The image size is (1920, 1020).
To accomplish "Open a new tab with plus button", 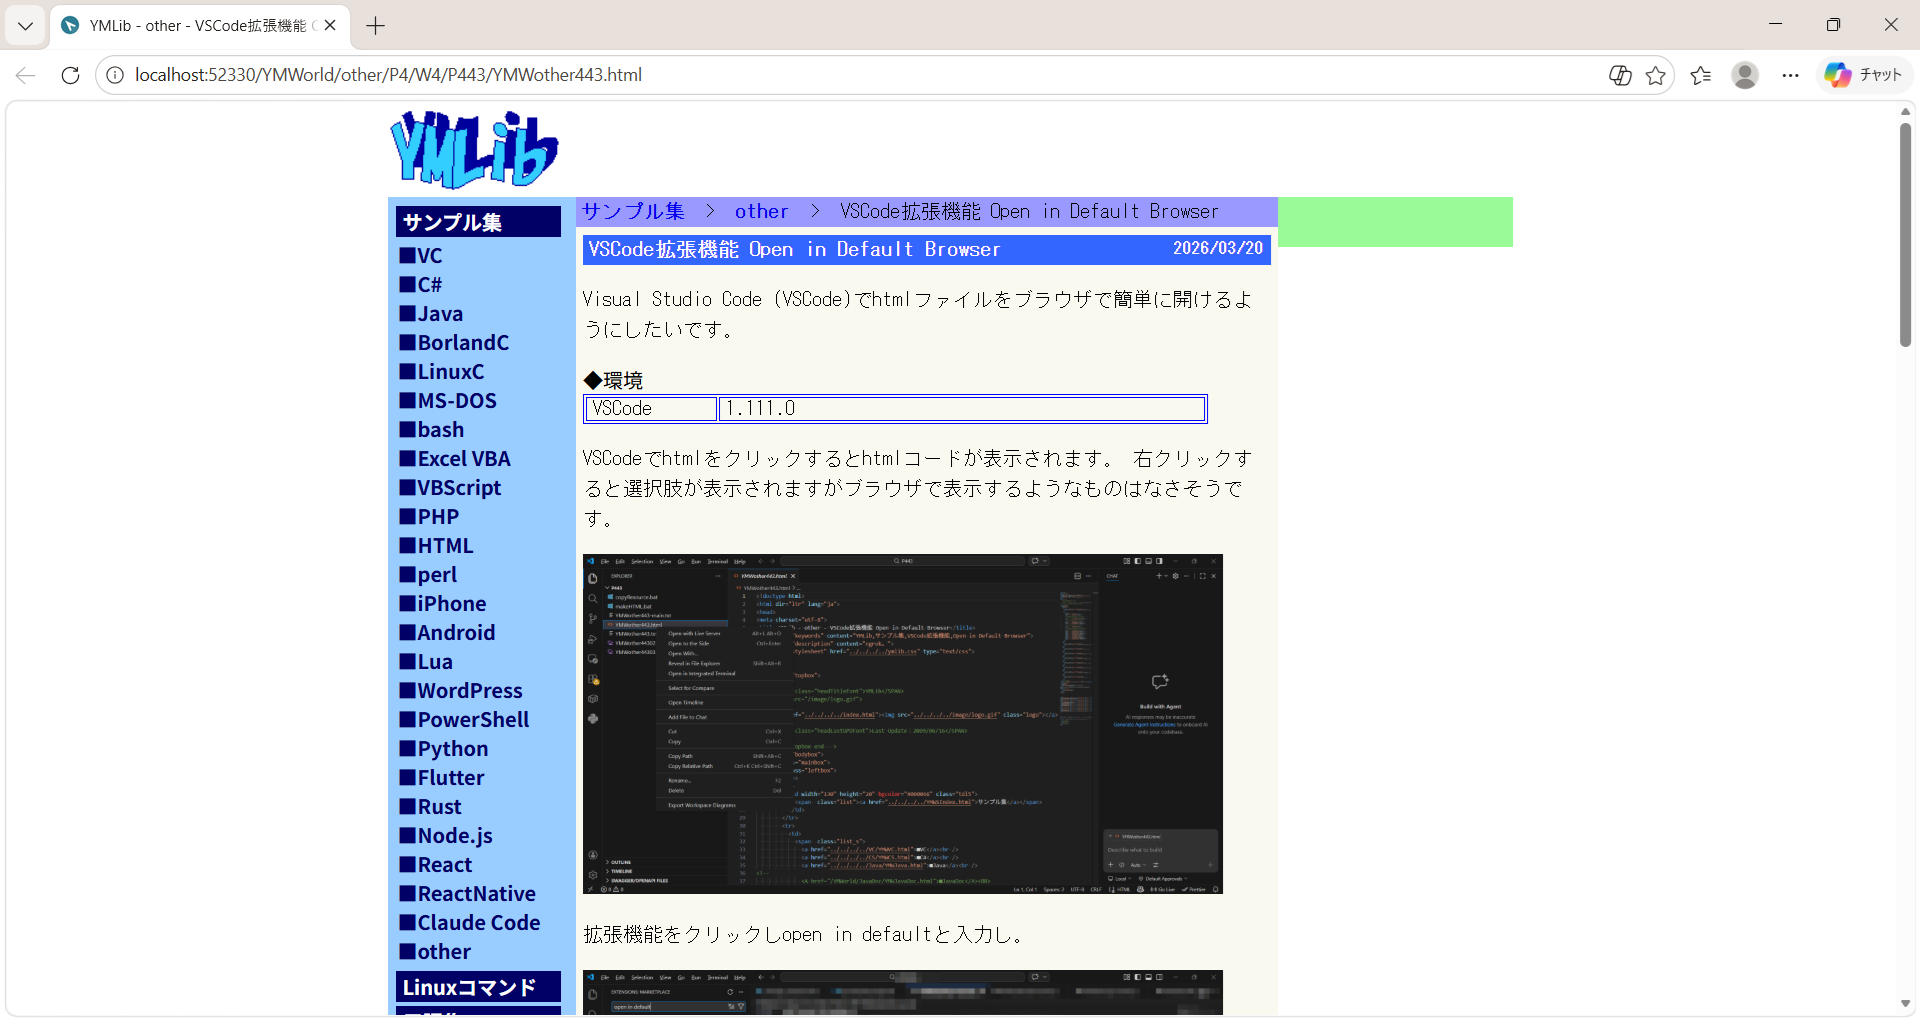I will tap(376, 26).
